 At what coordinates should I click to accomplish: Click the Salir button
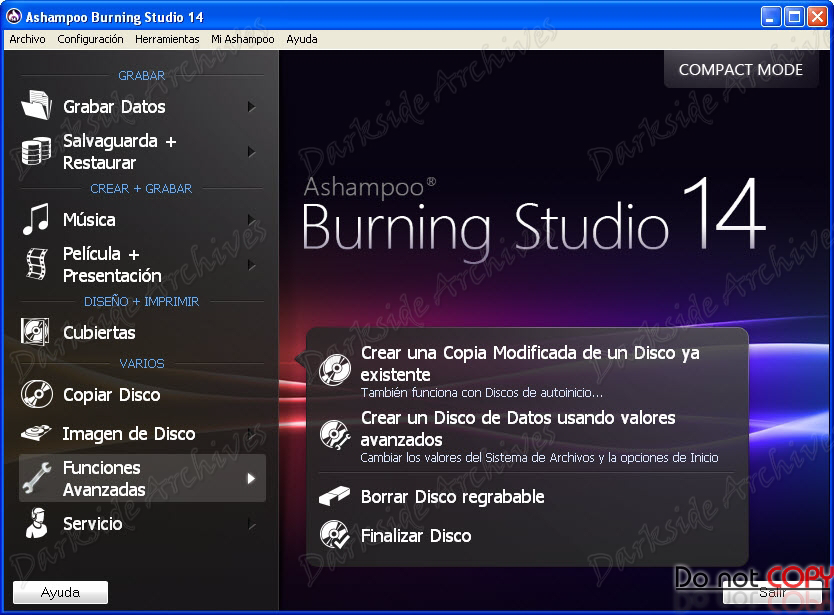pyautogui.click(x=772, y=592)
